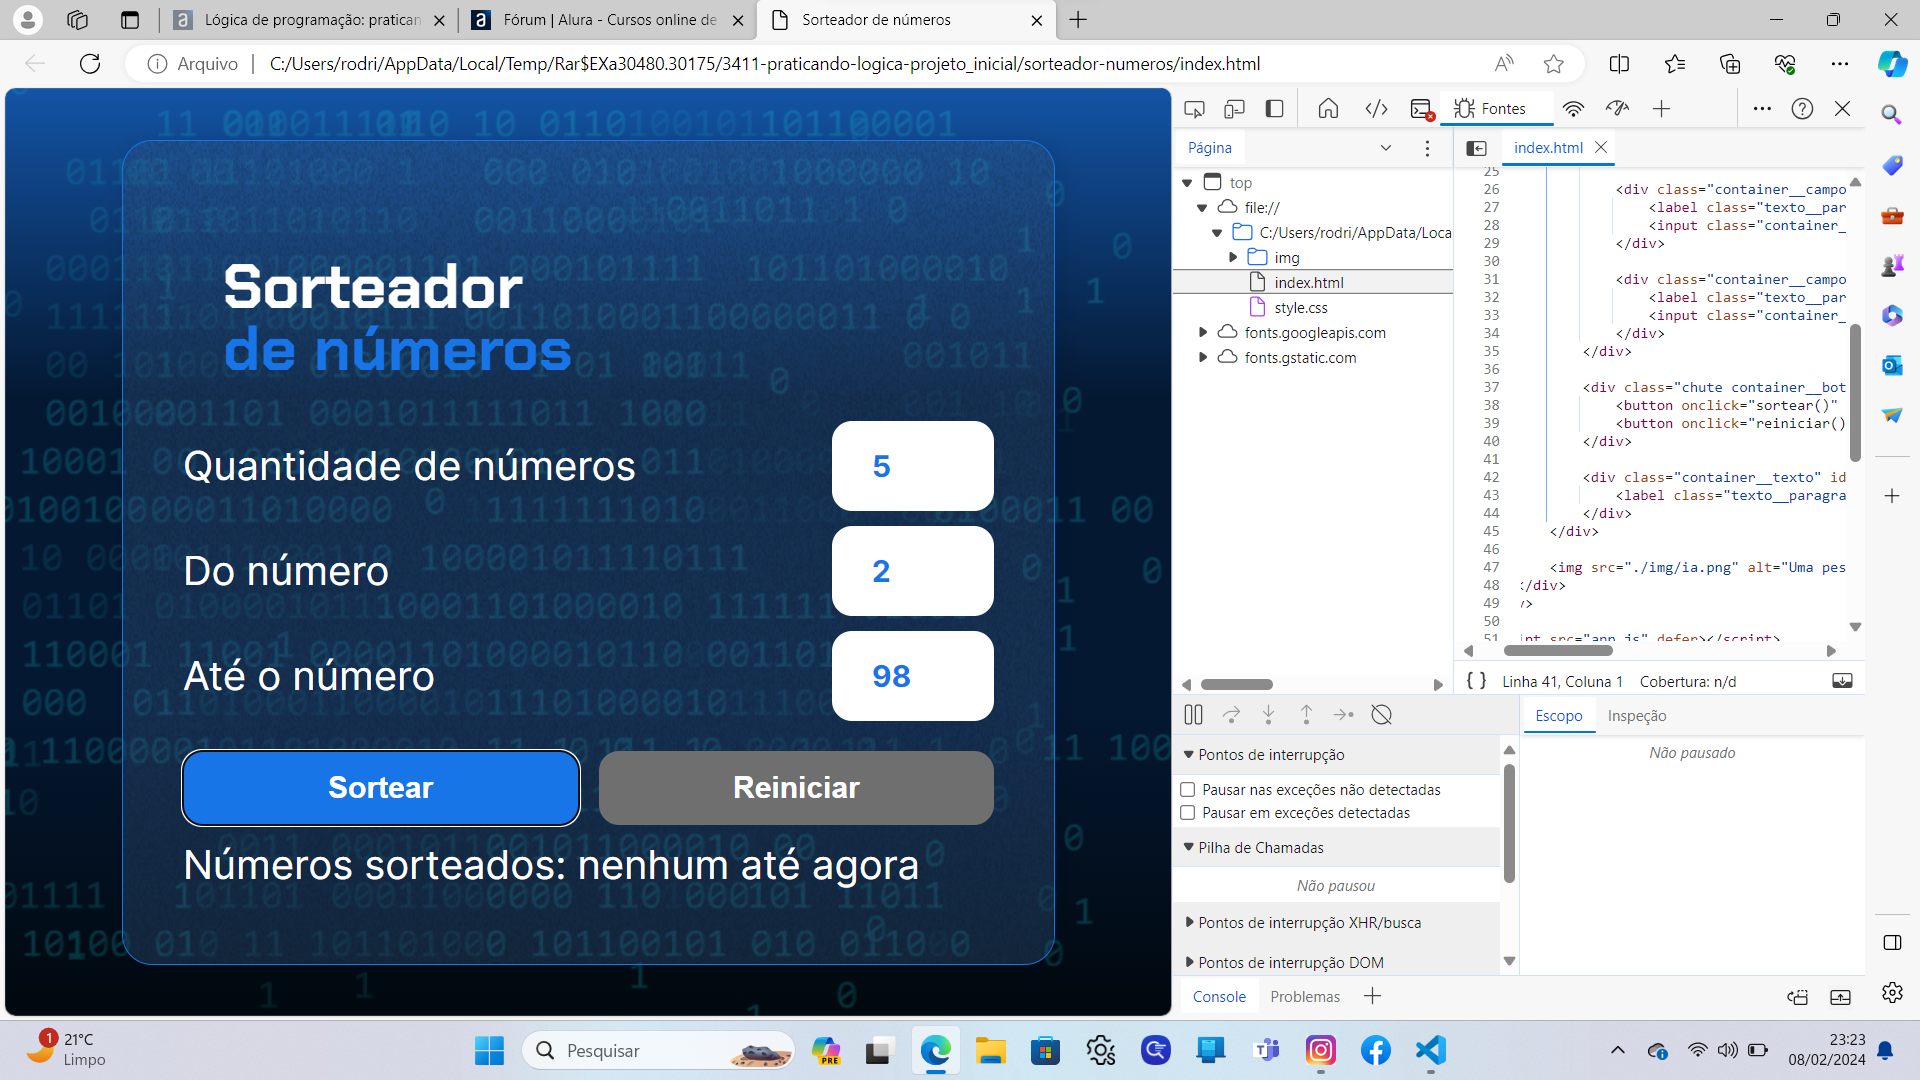1920x1080 pixels.
Task: Switch to Fórum Alura browser tab
Action: (x=608, y=20)
